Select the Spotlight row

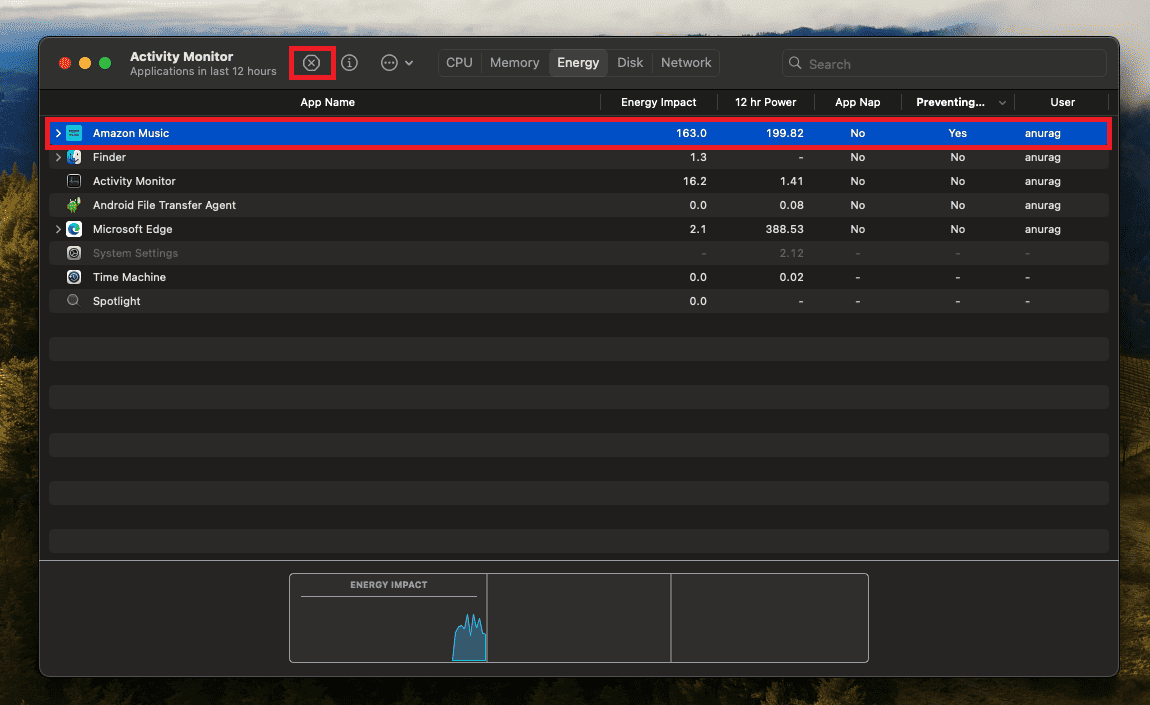pyautogui.click(x=579, y=301)
